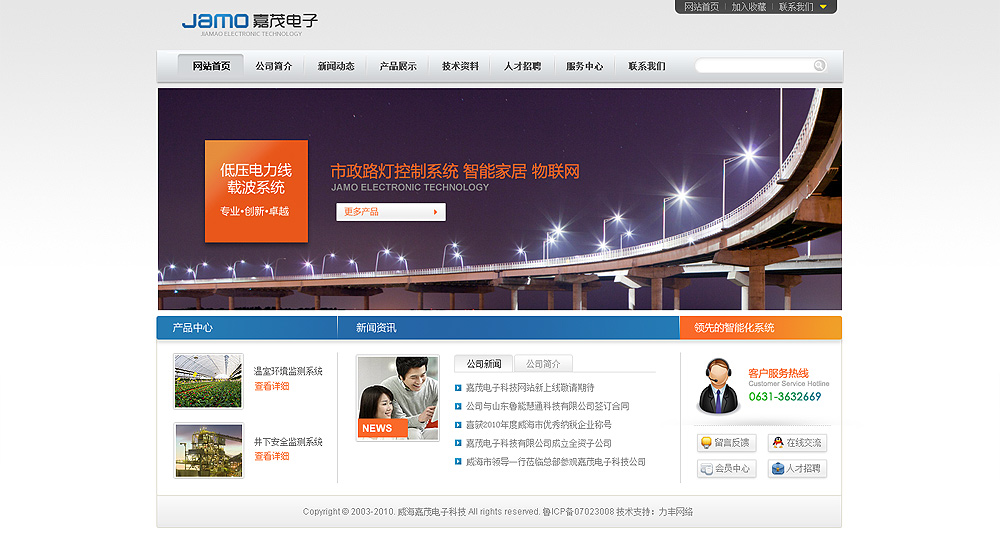Screen dimensions: 1000x538
Task: Go to 服务中心 navigation item
Action: point(584,66)
